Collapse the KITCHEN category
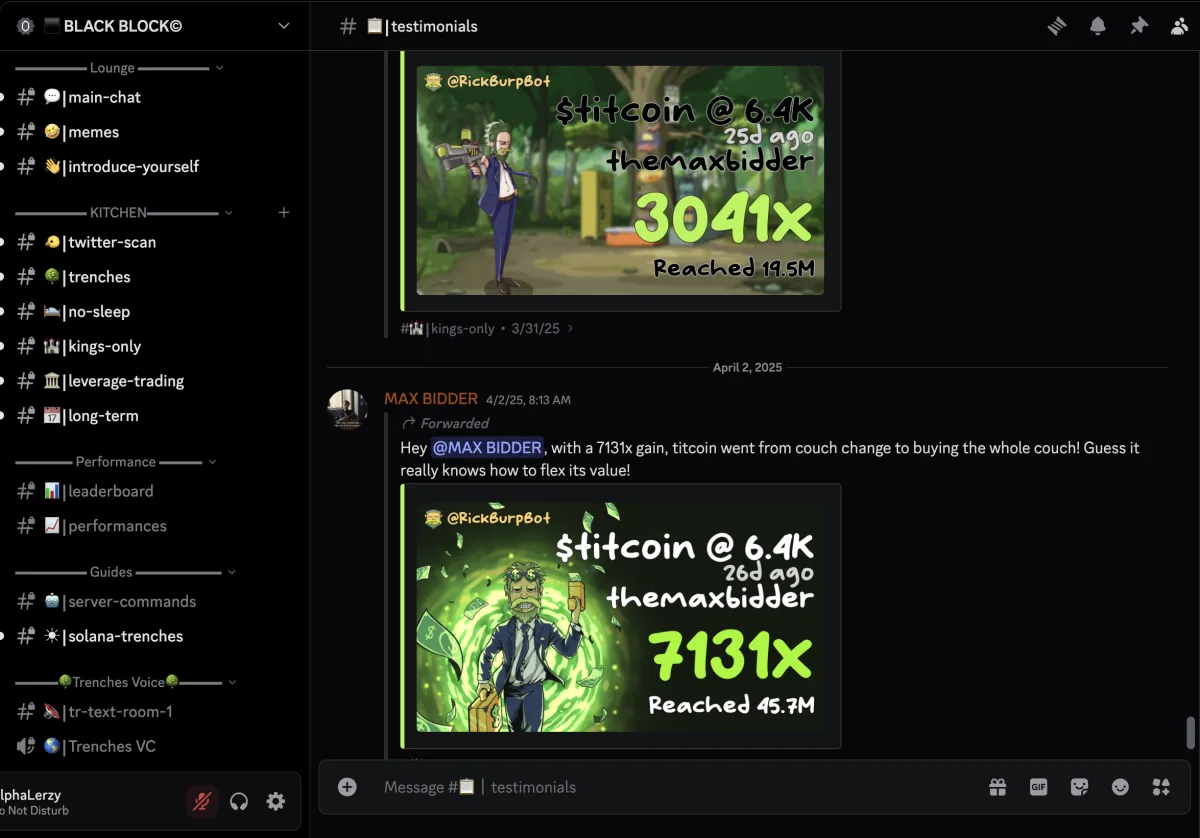The height and width of the screenshot is (838, 1200). point(124,213)
